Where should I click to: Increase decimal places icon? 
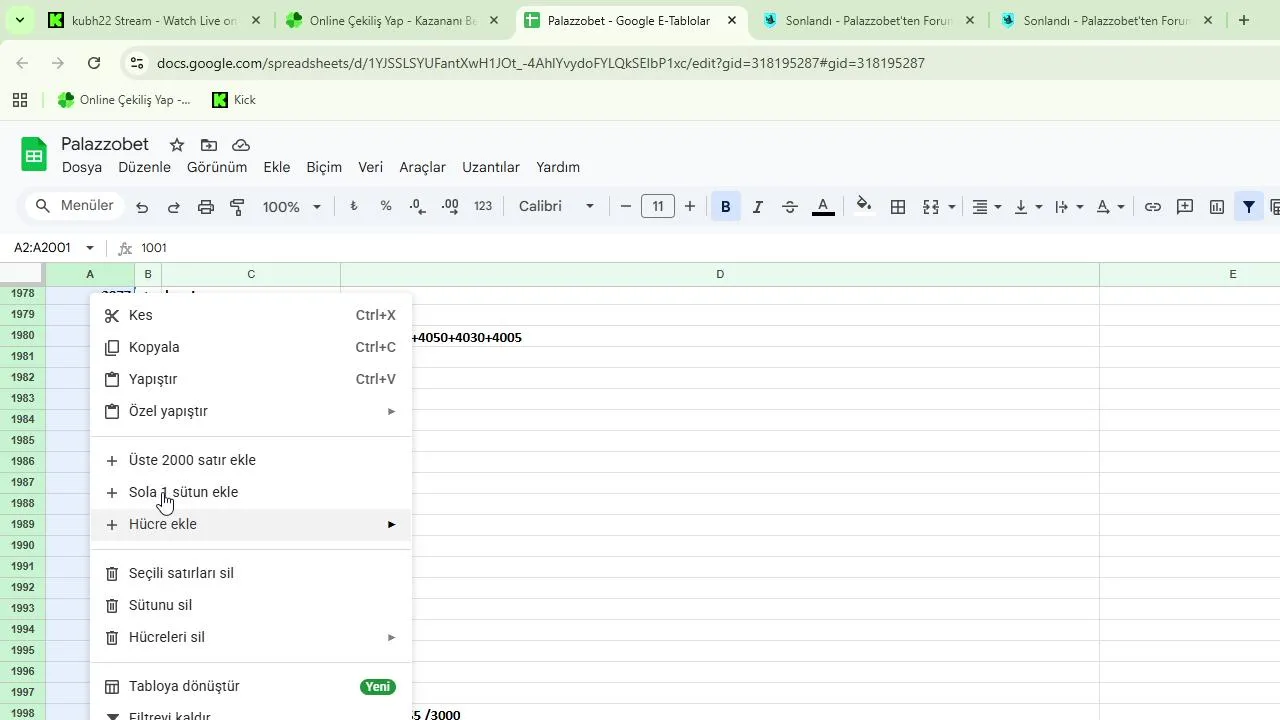tap(450, 207)
